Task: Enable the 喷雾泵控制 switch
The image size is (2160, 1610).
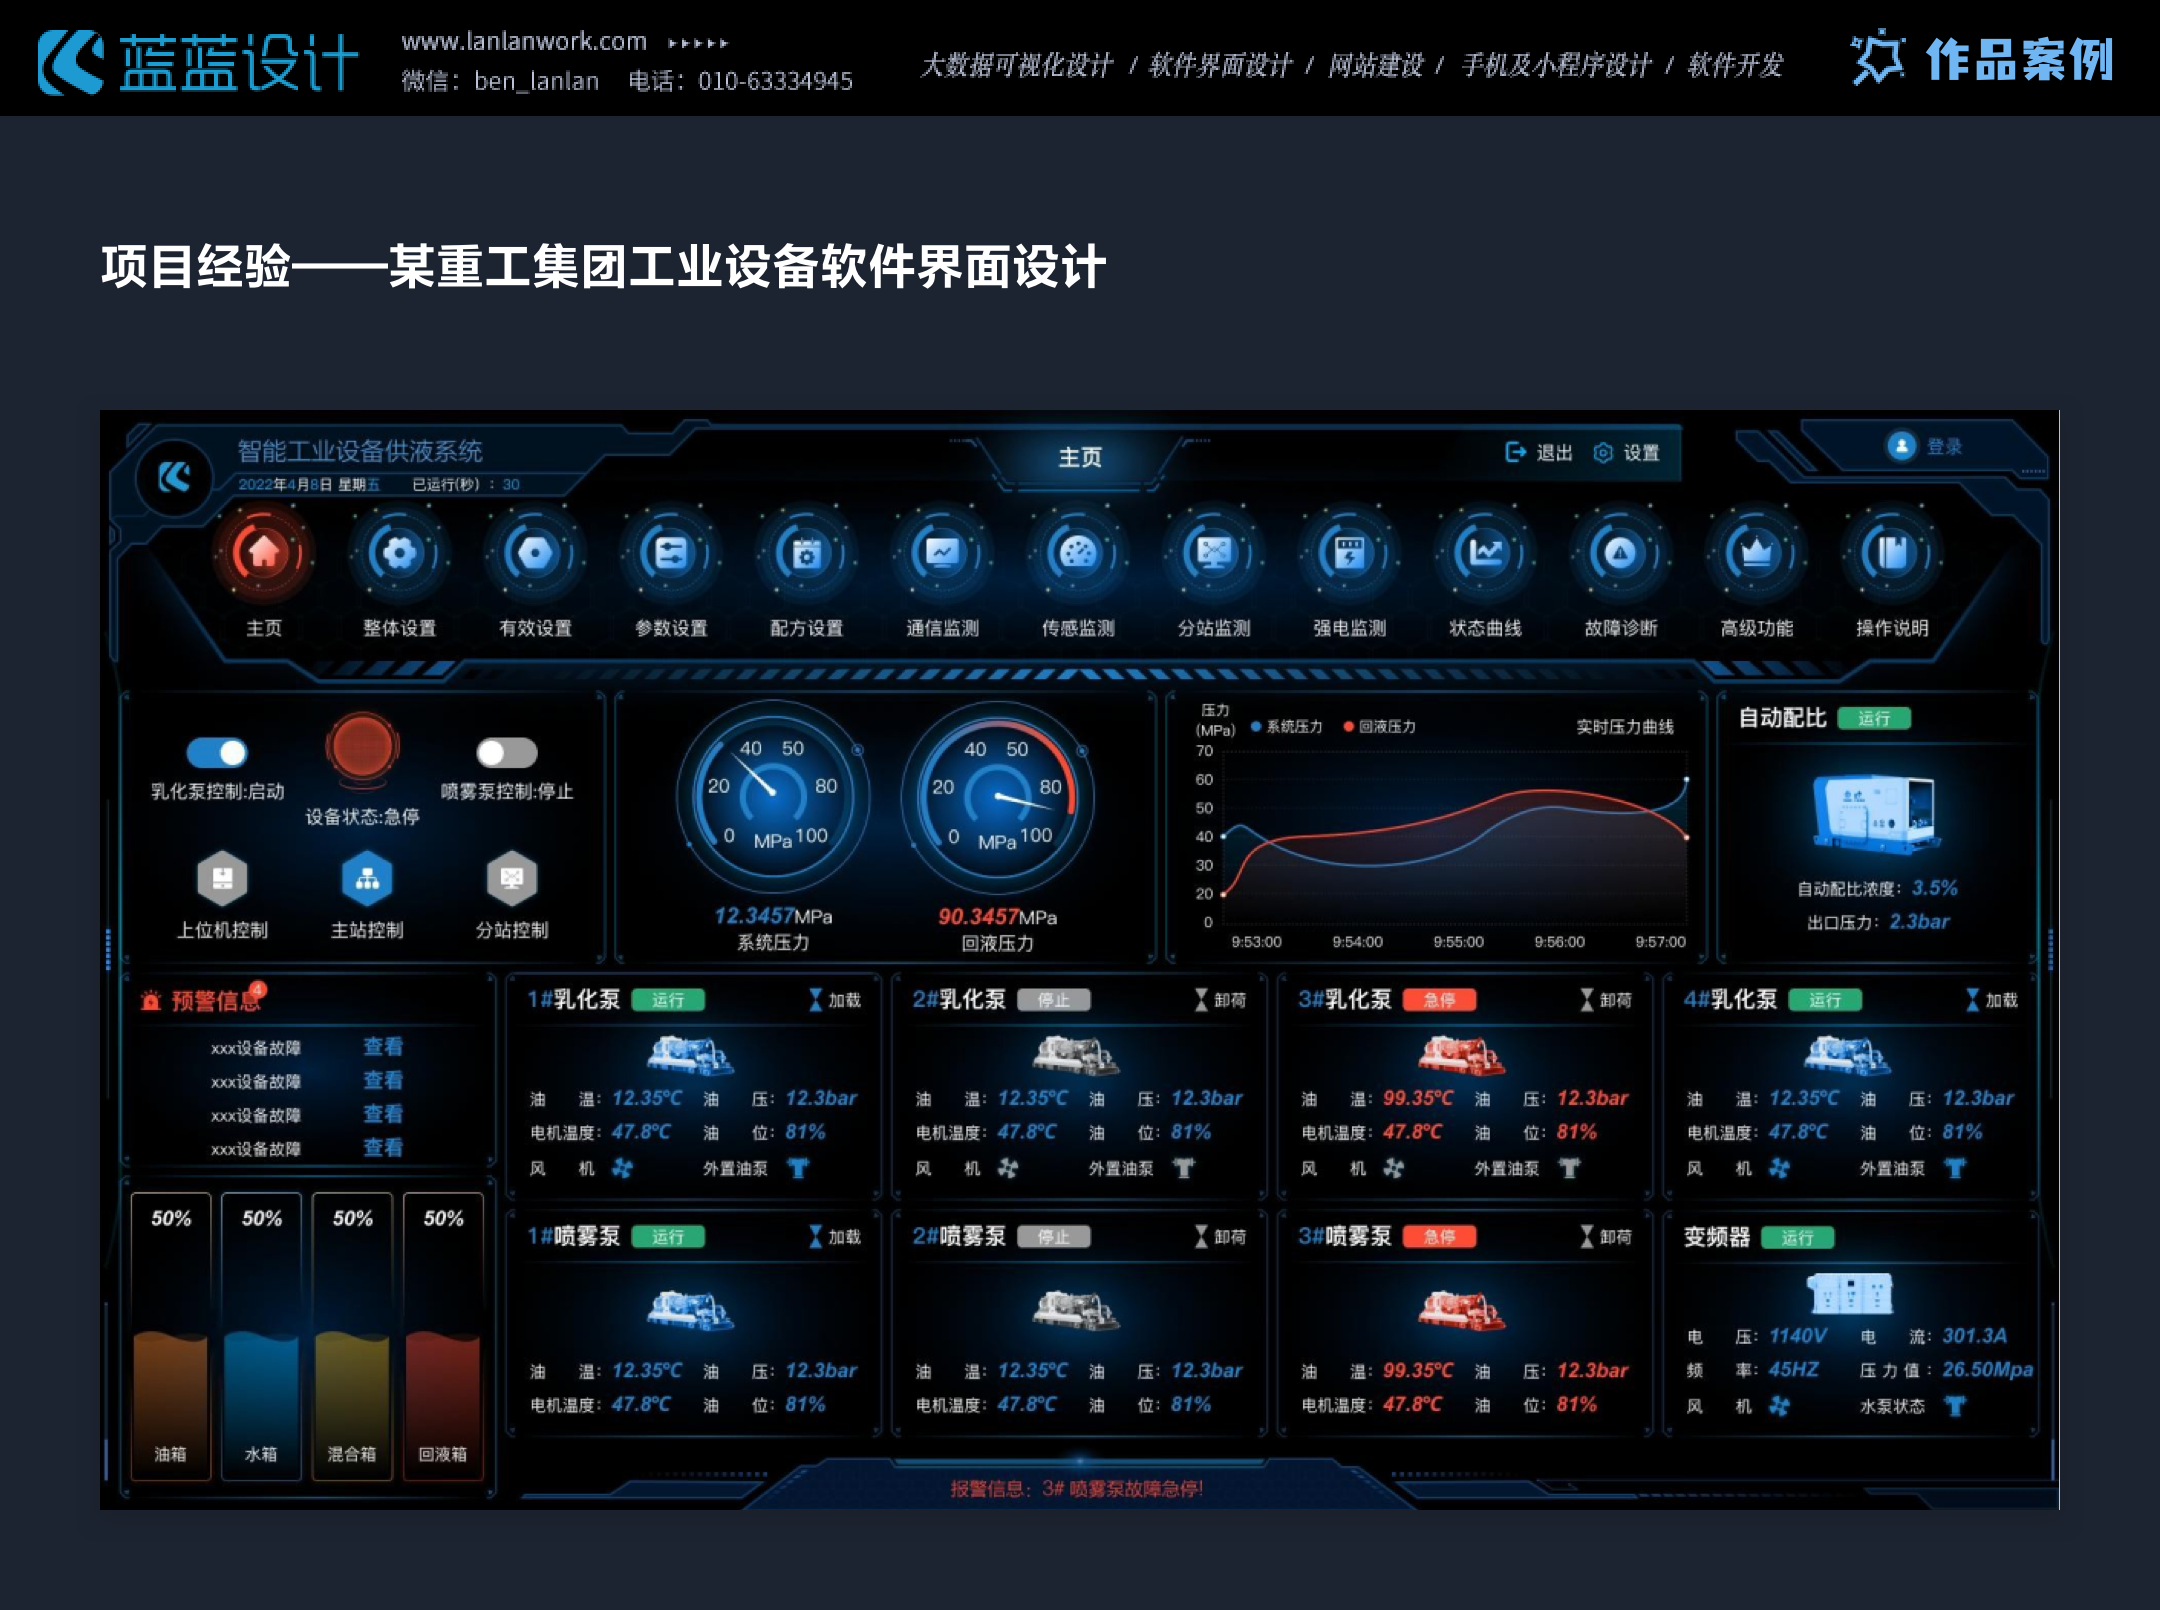Action: [507, 752]
